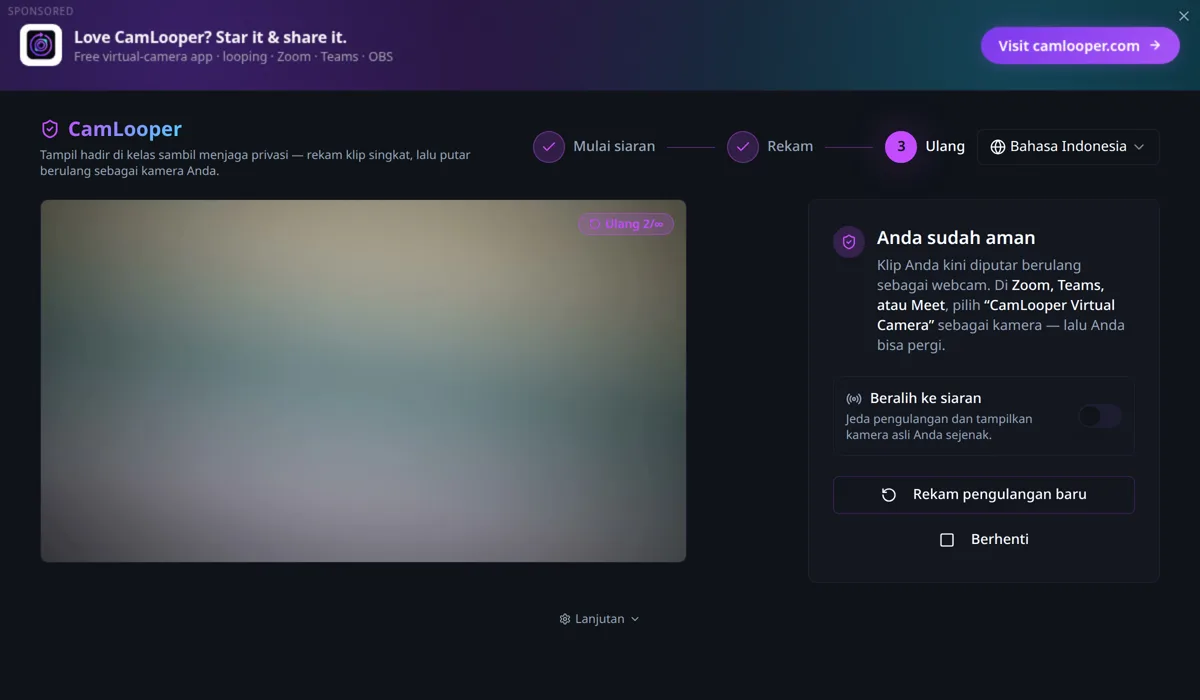Click the globe icon in language selector
The height and width of the screenshot is (700, 1200).
coord(997,147)
